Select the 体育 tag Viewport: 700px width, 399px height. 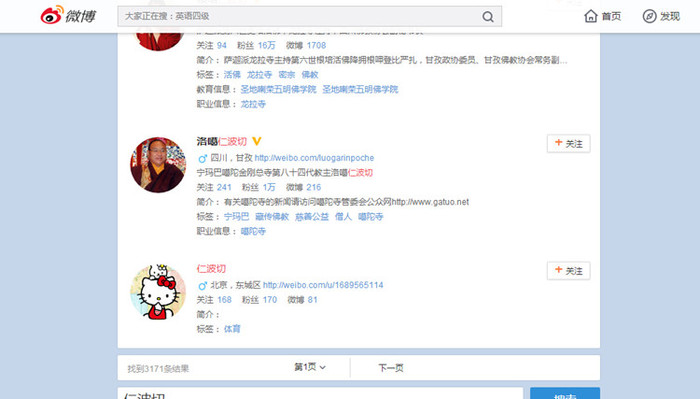click(x=232, y=329)
